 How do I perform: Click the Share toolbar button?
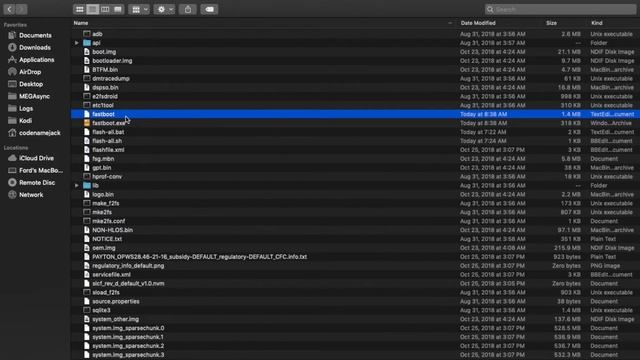(x=188, y=9)
